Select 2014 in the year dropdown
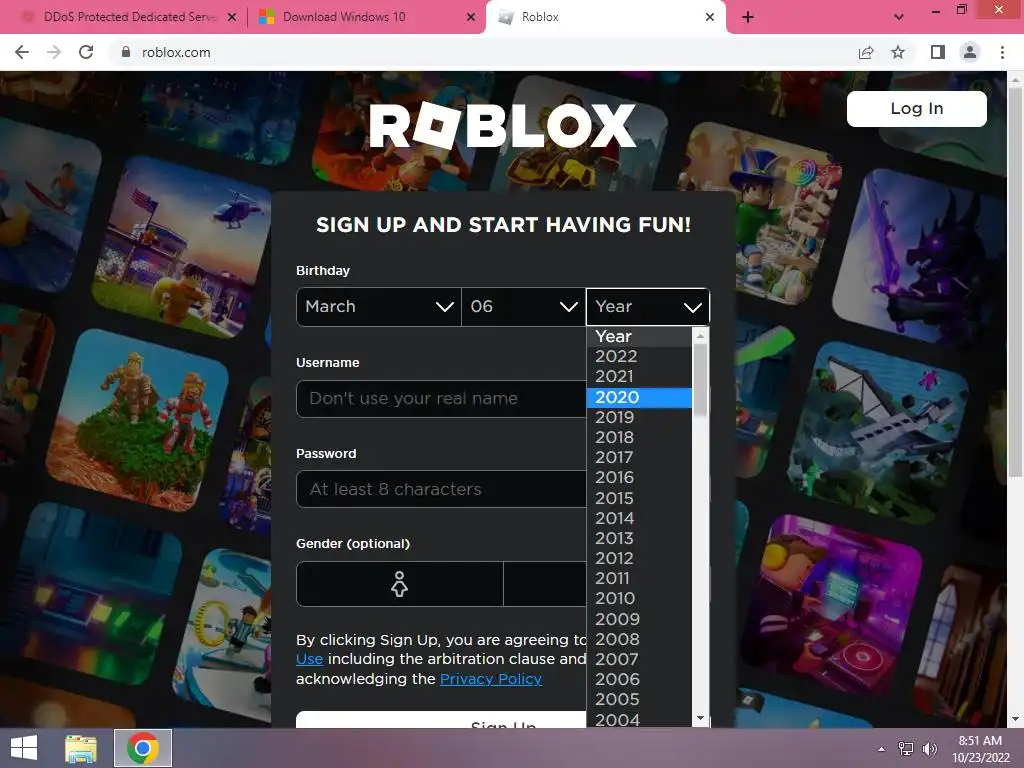Screen dimensions: 1024x768 639,519
